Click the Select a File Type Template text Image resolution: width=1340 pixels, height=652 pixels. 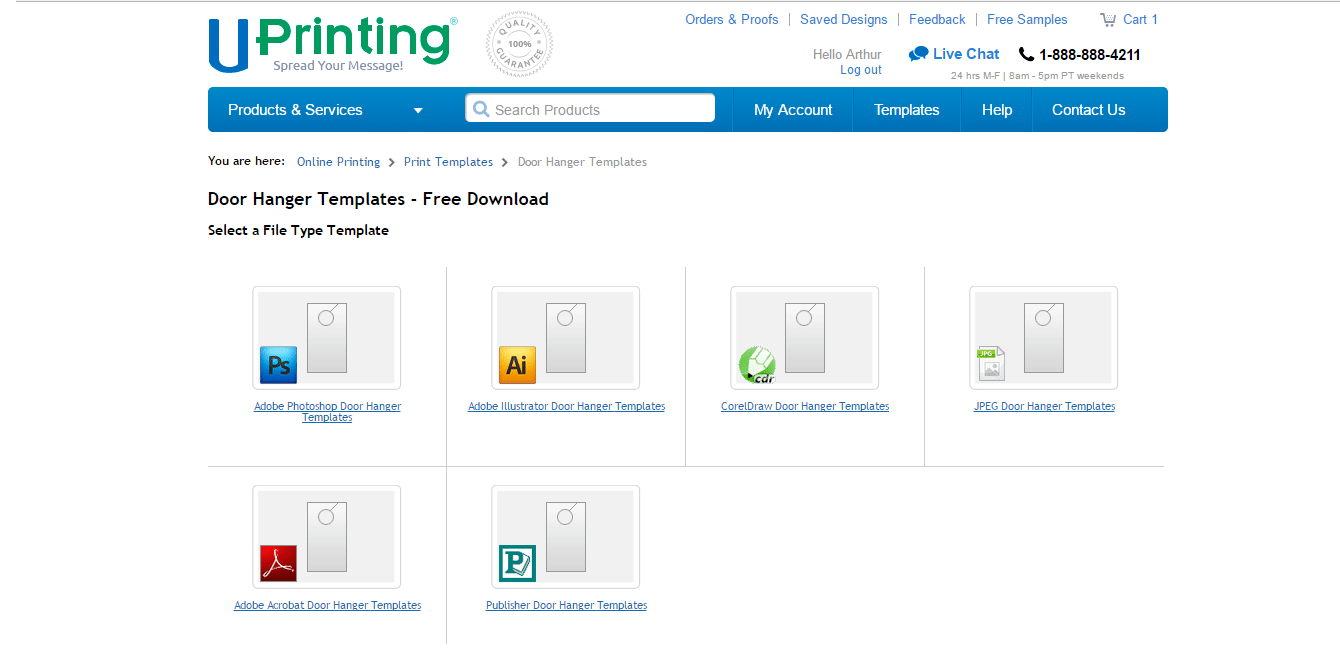(x=298, y=230)
